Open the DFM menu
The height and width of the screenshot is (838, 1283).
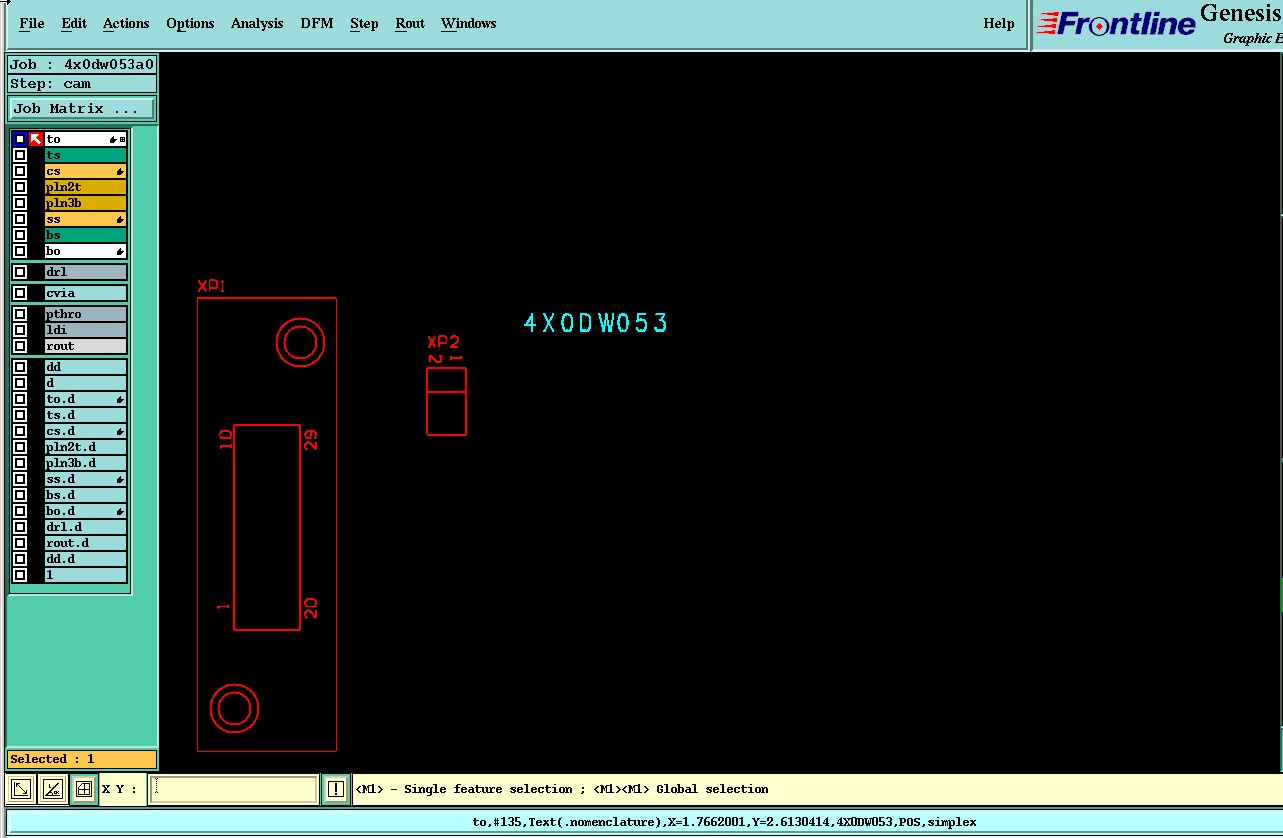pyautogui.click(x=317, y=23)
